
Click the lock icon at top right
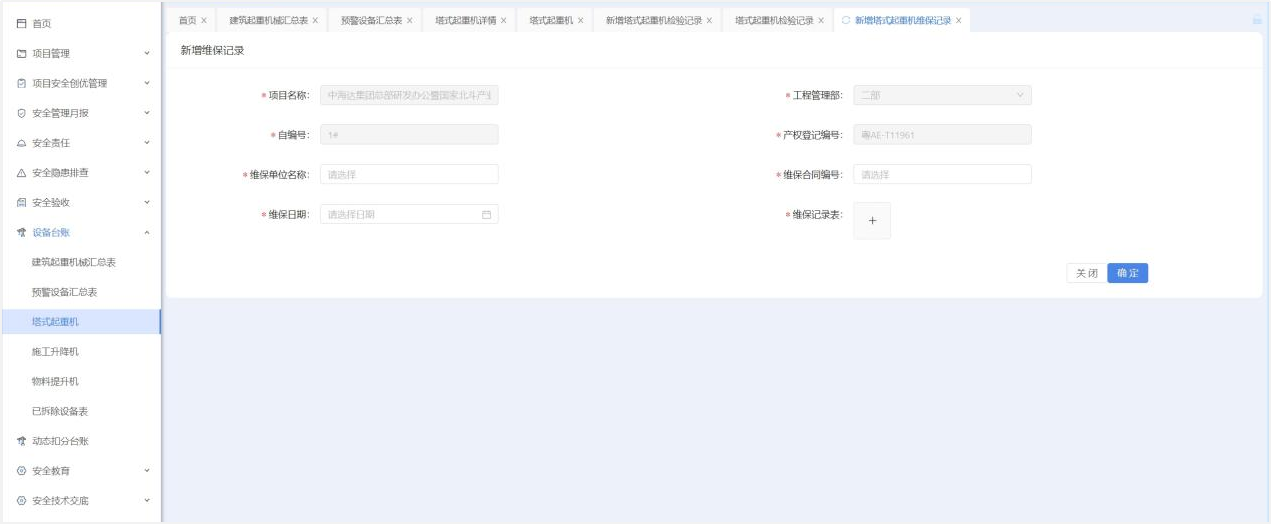point(1256,20)
